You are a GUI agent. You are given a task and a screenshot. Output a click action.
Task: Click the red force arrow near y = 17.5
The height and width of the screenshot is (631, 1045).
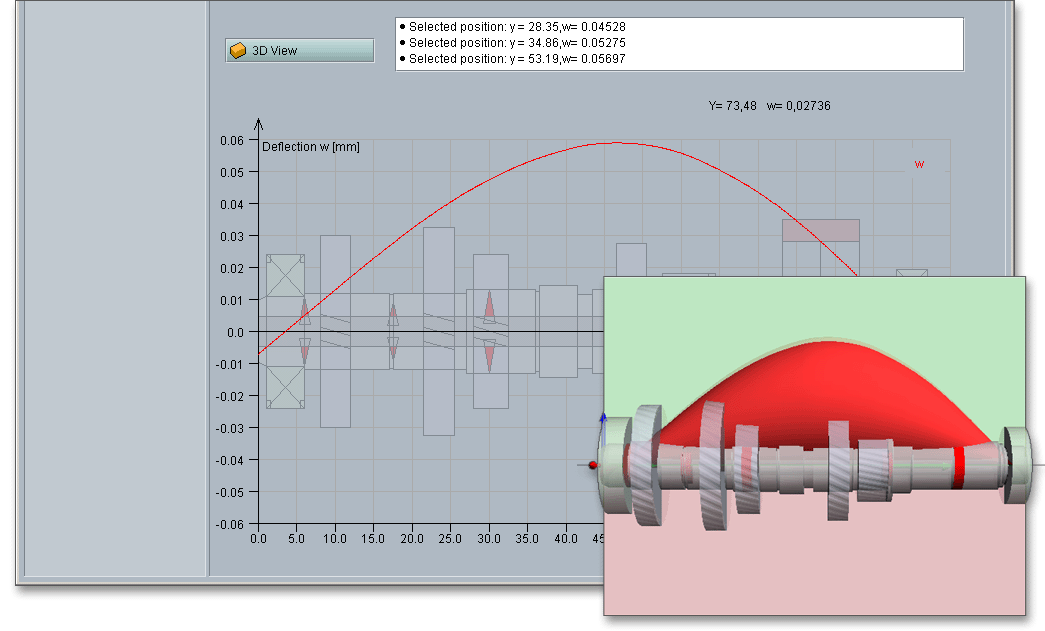pyautogui.click(x=393, y=314)
